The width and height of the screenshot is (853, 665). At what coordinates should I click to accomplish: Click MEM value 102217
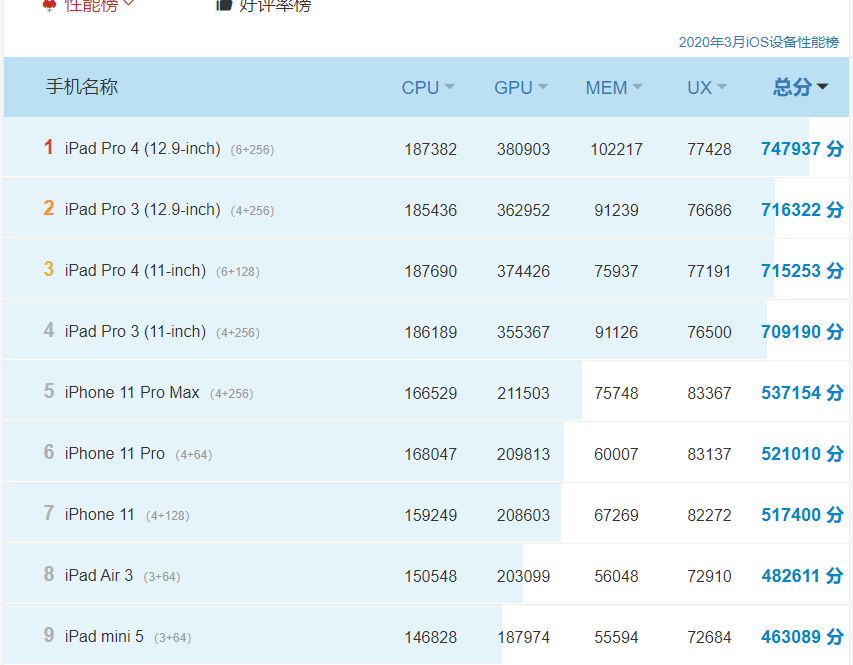616,149
